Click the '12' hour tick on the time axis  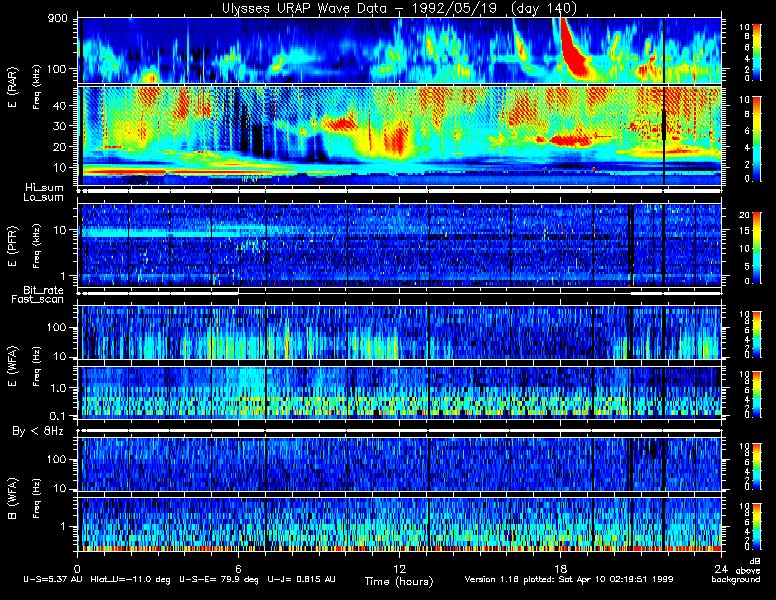click(399, 568)
